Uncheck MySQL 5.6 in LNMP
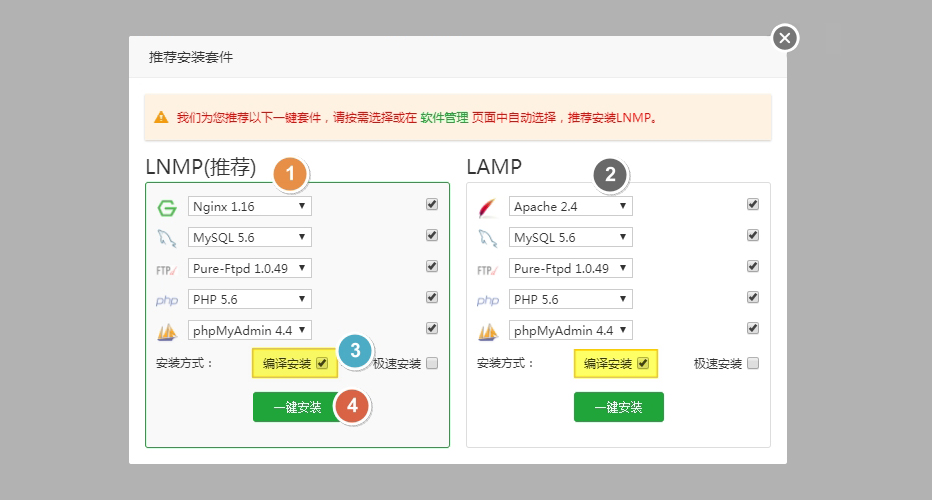The height and width of the screenshot is (500, 932). click(432, 235)
